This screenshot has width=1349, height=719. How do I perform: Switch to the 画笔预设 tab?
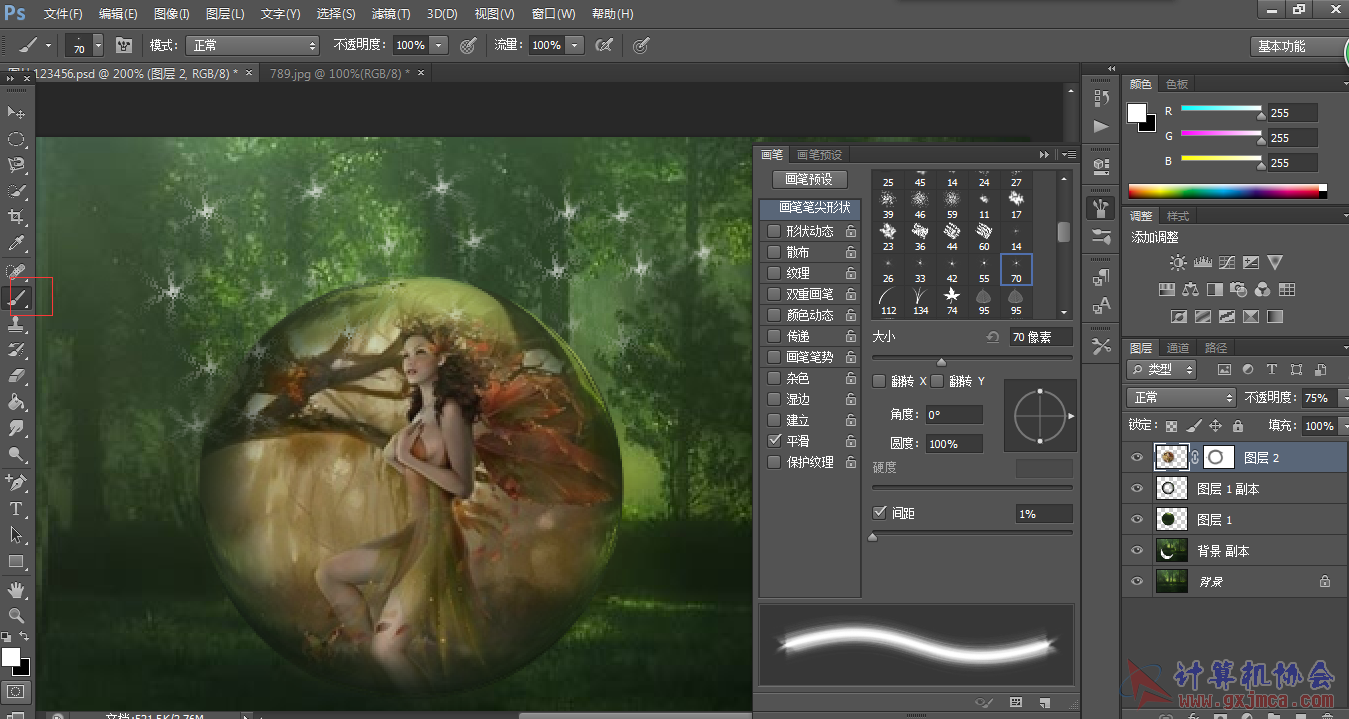tap(820, 155)
